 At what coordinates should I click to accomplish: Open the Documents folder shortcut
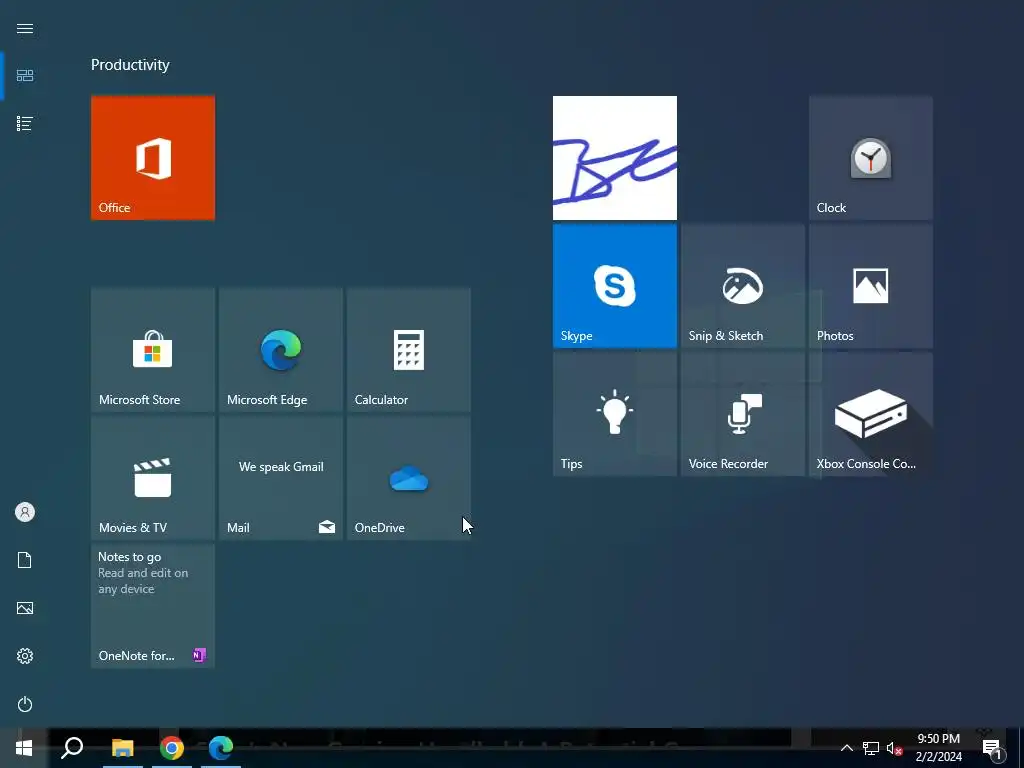25,560
